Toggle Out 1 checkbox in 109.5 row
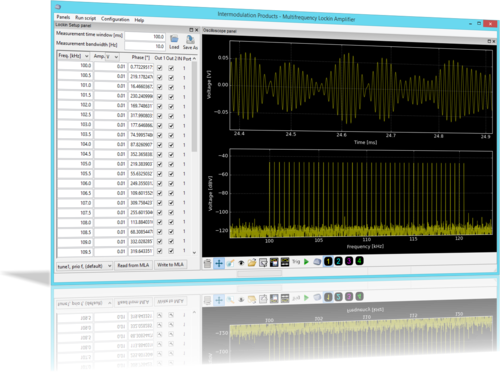Screen dimensions: 500x372 (160, 251)
